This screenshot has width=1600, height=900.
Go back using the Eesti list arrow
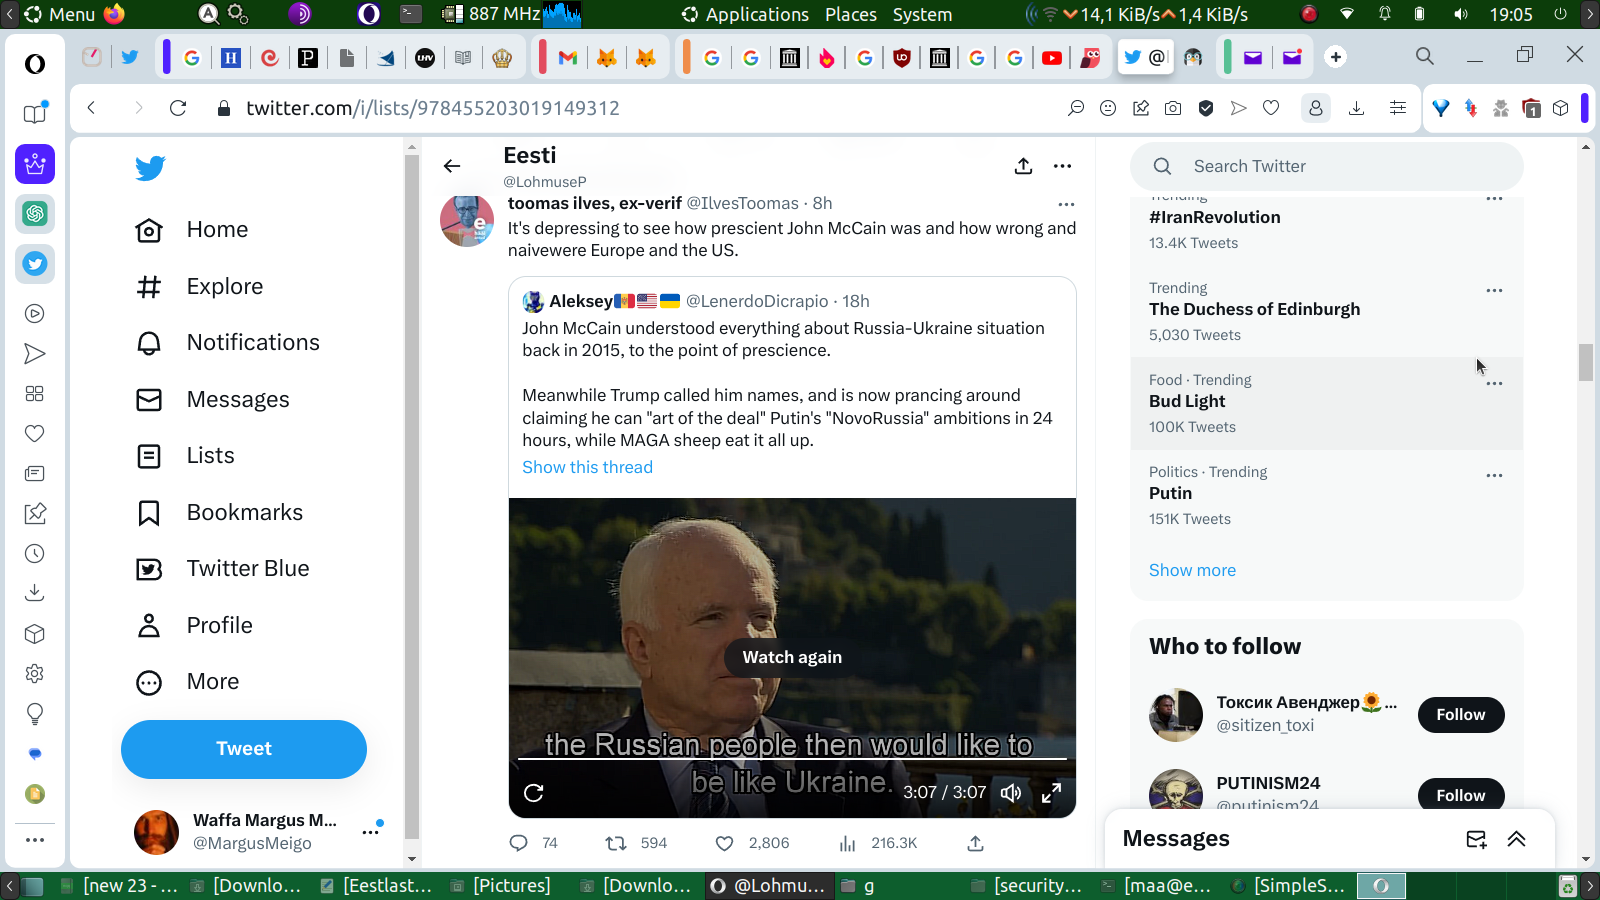[452, 166]
